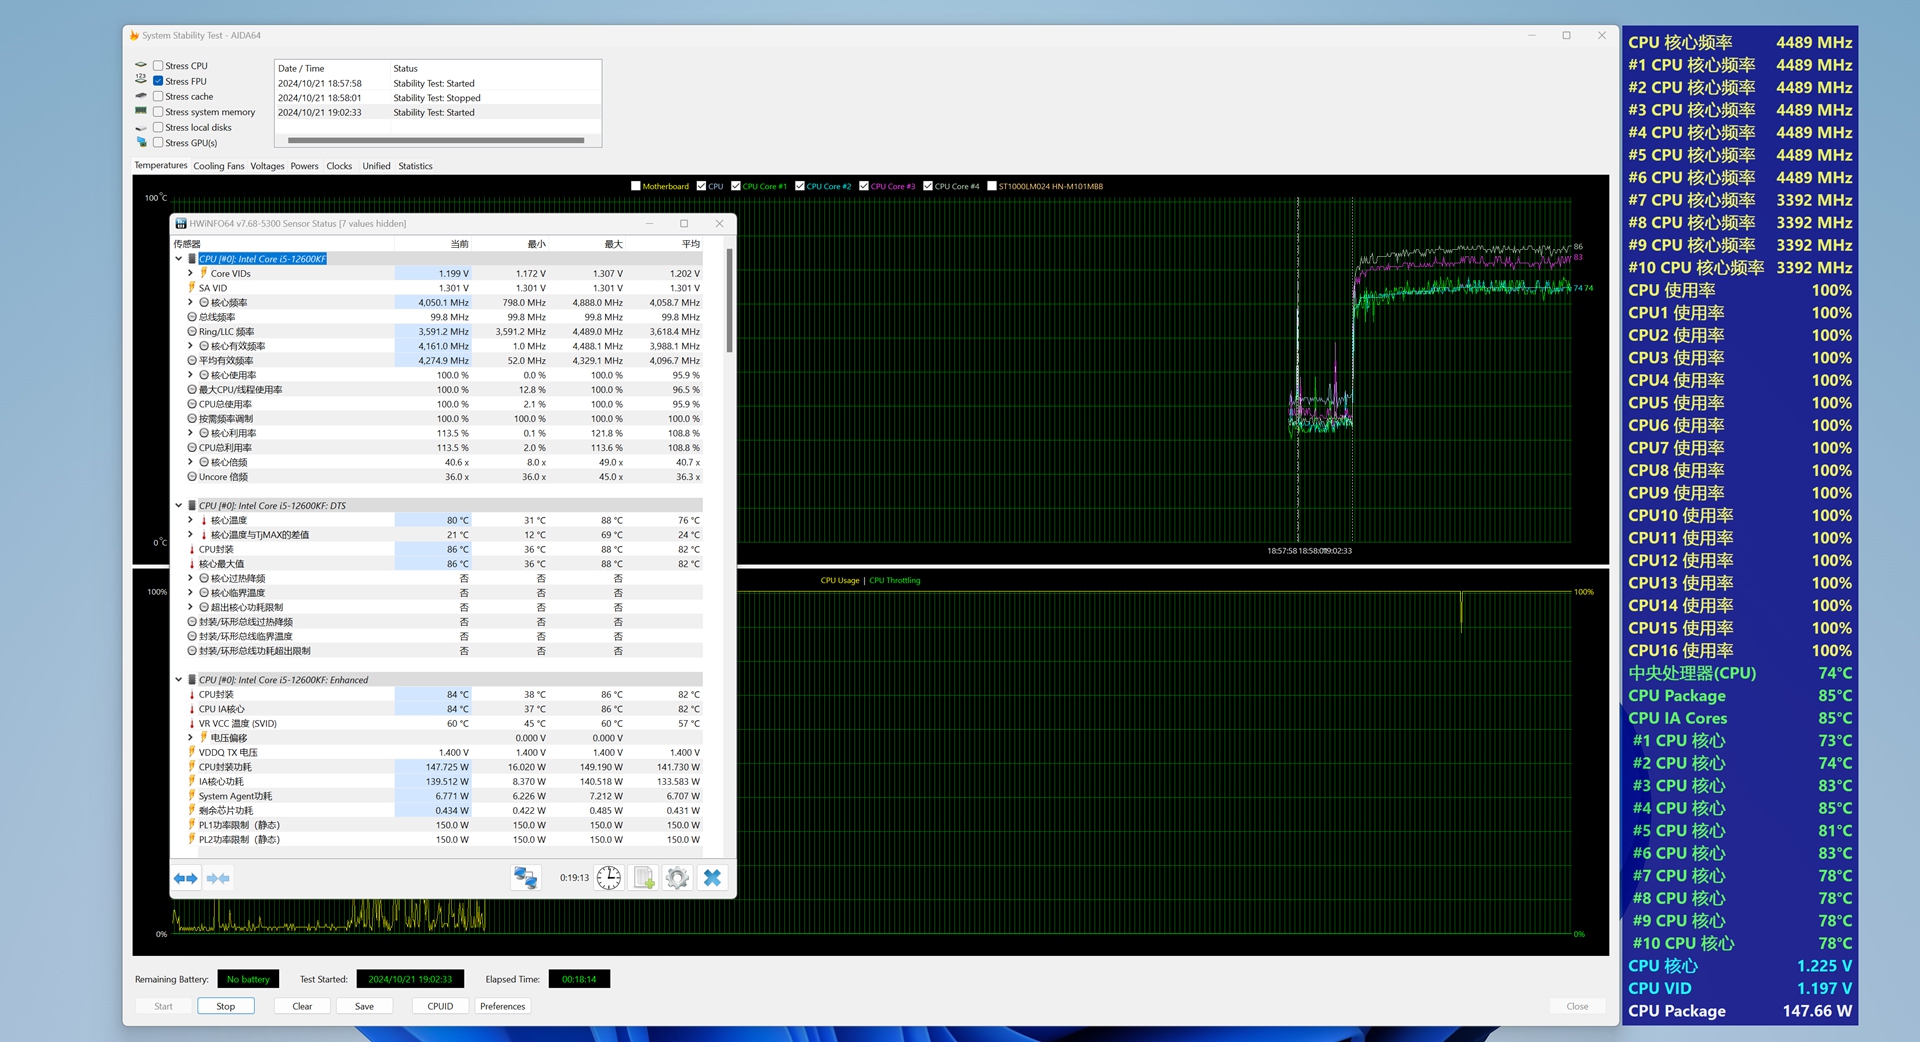Click the blue X icon in HWiNFO toolbar
Viewport: 1920px width, 1042px height.
712,878
